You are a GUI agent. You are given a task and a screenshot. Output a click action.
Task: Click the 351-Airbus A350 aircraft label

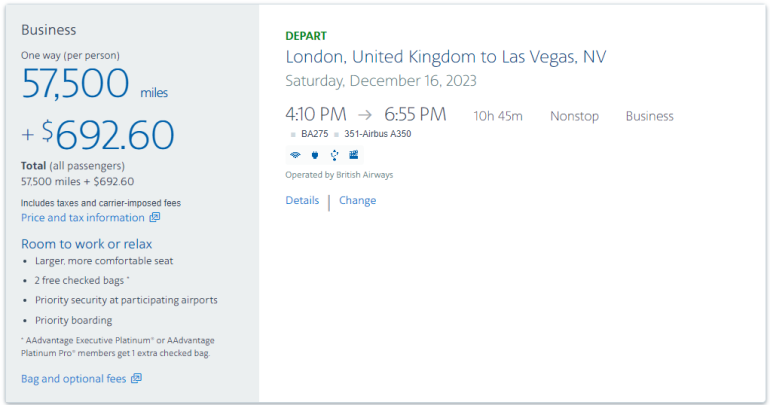click(377, 134)
